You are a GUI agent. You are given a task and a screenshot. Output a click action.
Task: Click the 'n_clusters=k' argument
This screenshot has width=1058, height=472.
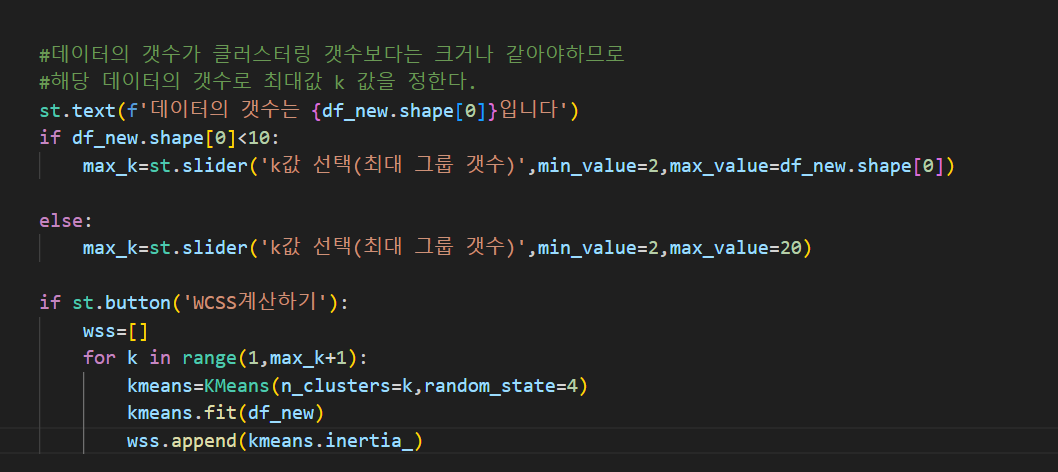[x=346, y=386]
